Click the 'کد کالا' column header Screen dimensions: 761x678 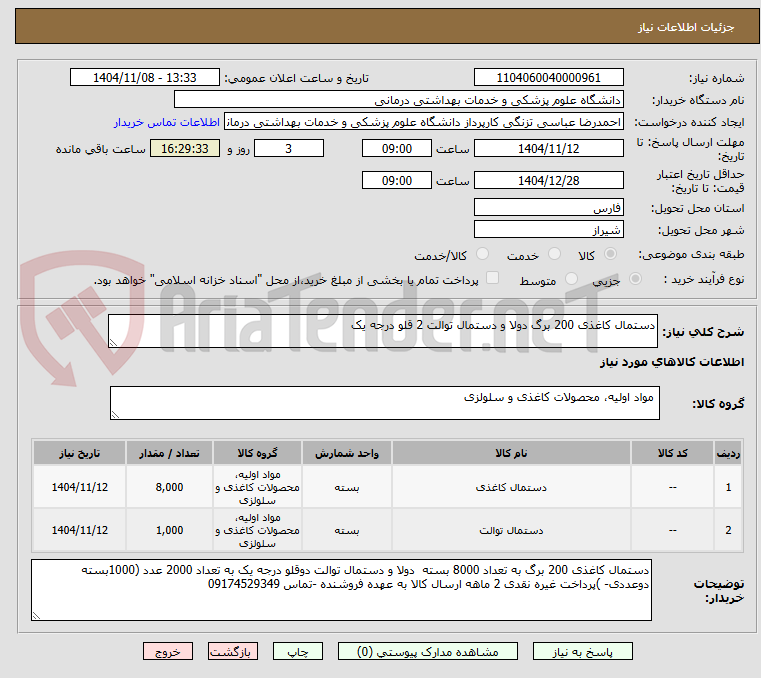point(672,453)
